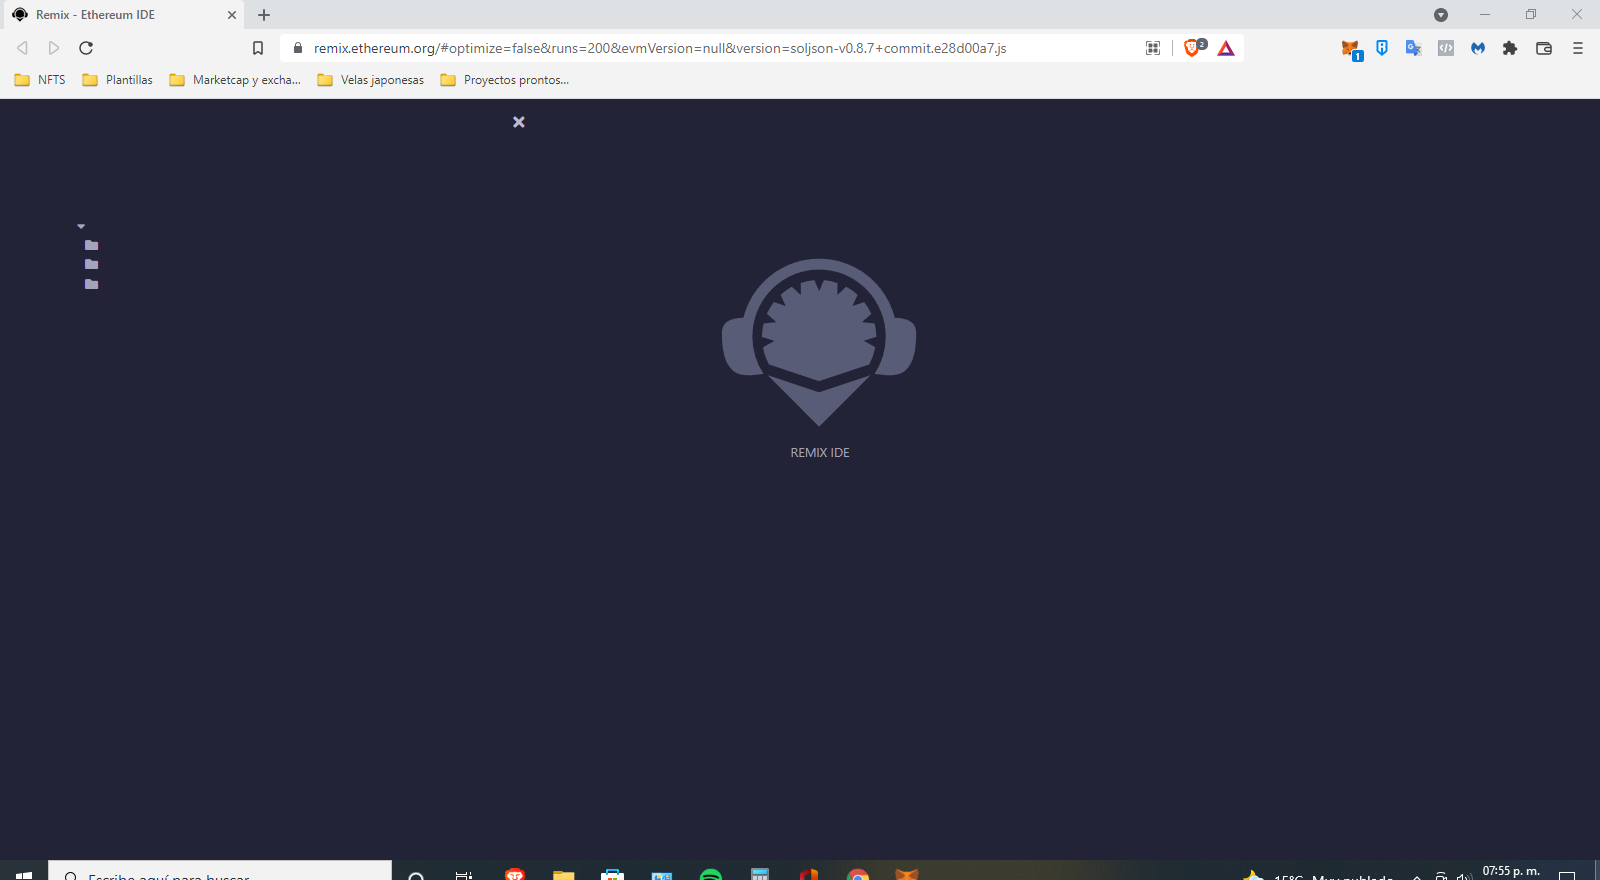The width and height of the screenshot is (1600, 880).
Task: Open Brave Rewards BAT triangle
Action: [x=1226, y=48]
